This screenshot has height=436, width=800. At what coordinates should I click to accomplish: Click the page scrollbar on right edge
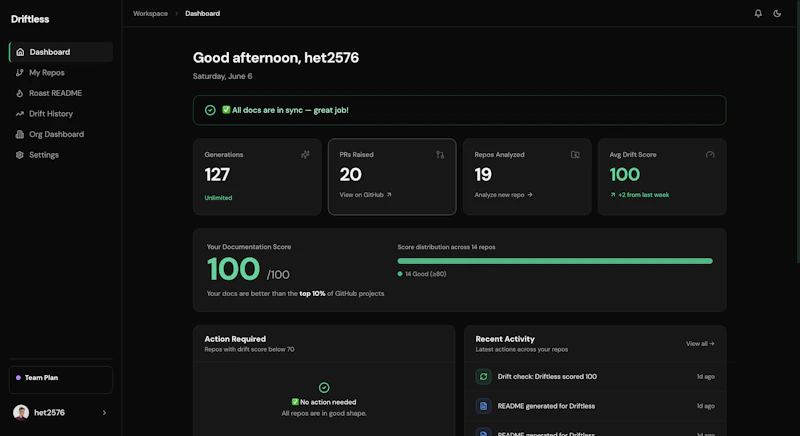point(797,133)
